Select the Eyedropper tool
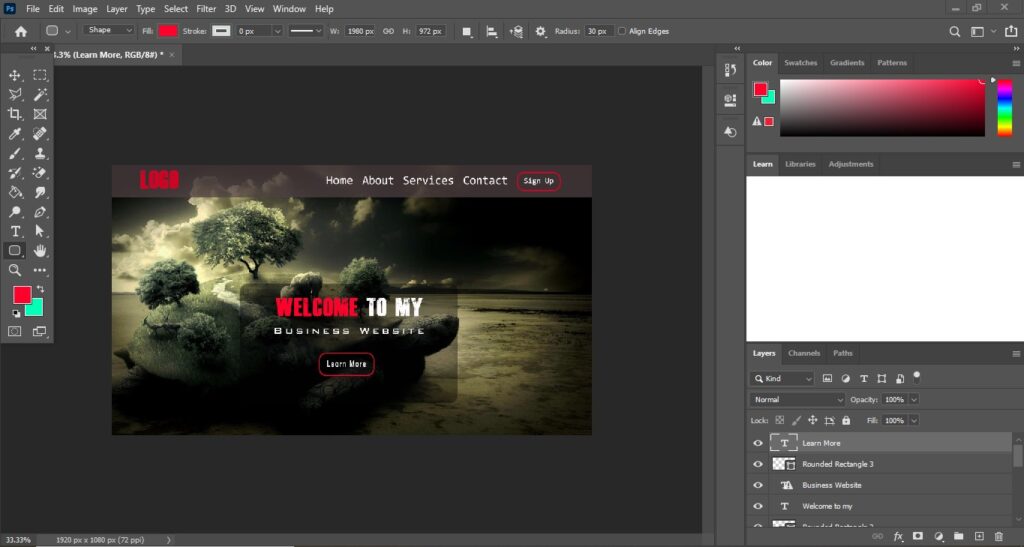The width and height of the screenshot is (1024, 547). click(14, 134)
